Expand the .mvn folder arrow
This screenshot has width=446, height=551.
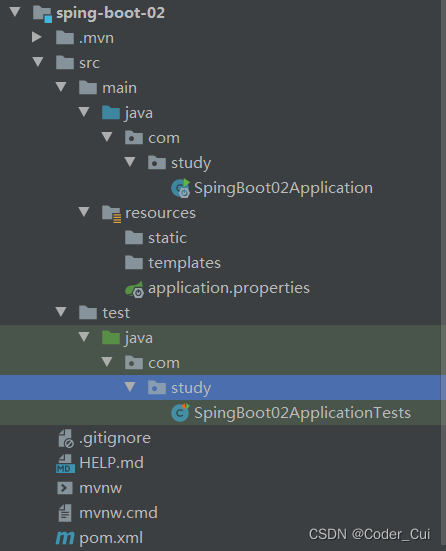(37, 37)
